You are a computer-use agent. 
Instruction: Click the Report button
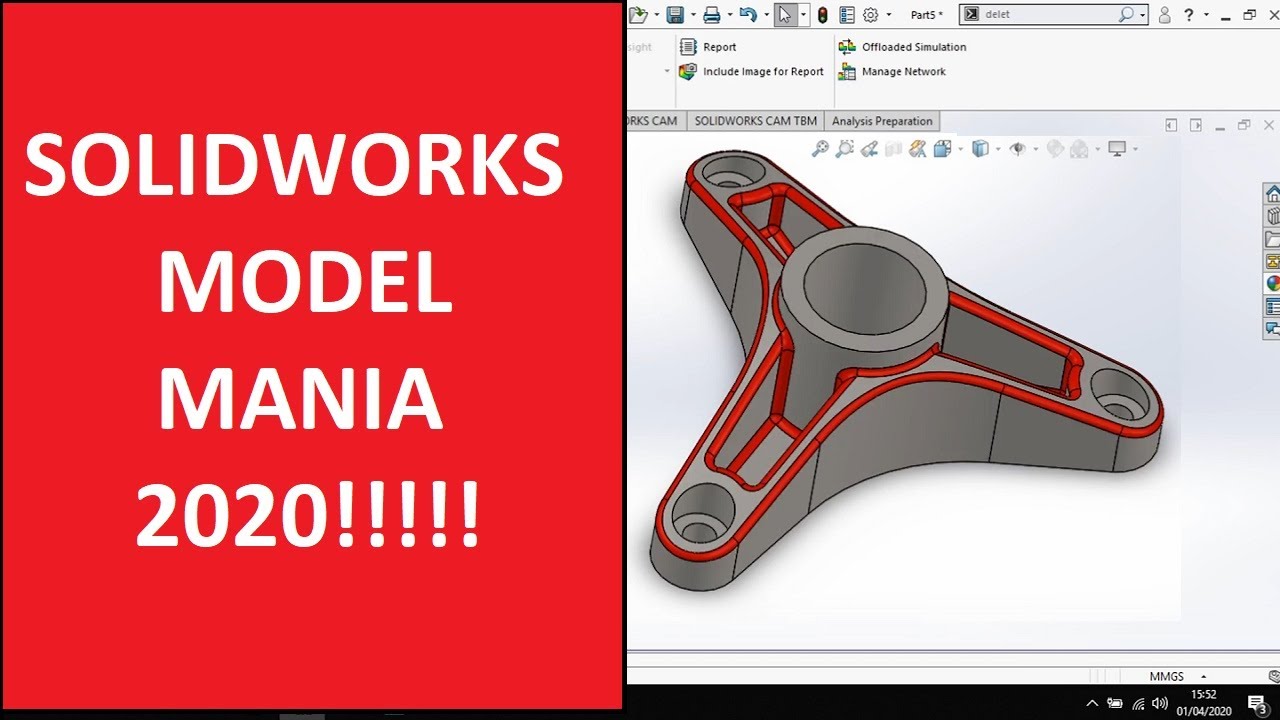[x=708, y=47]
